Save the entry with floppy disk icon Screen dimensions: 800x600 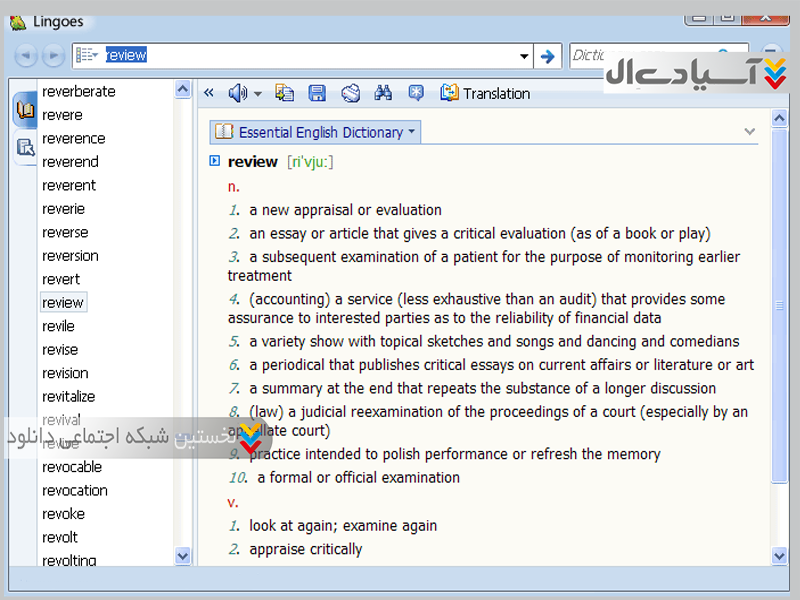pyautogui.click(x=317, y=93)
